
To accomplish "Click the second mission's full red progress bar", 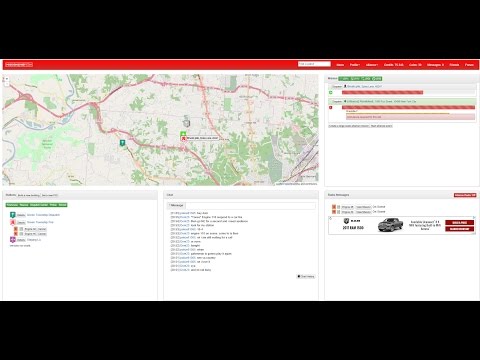I will (408, 107).
